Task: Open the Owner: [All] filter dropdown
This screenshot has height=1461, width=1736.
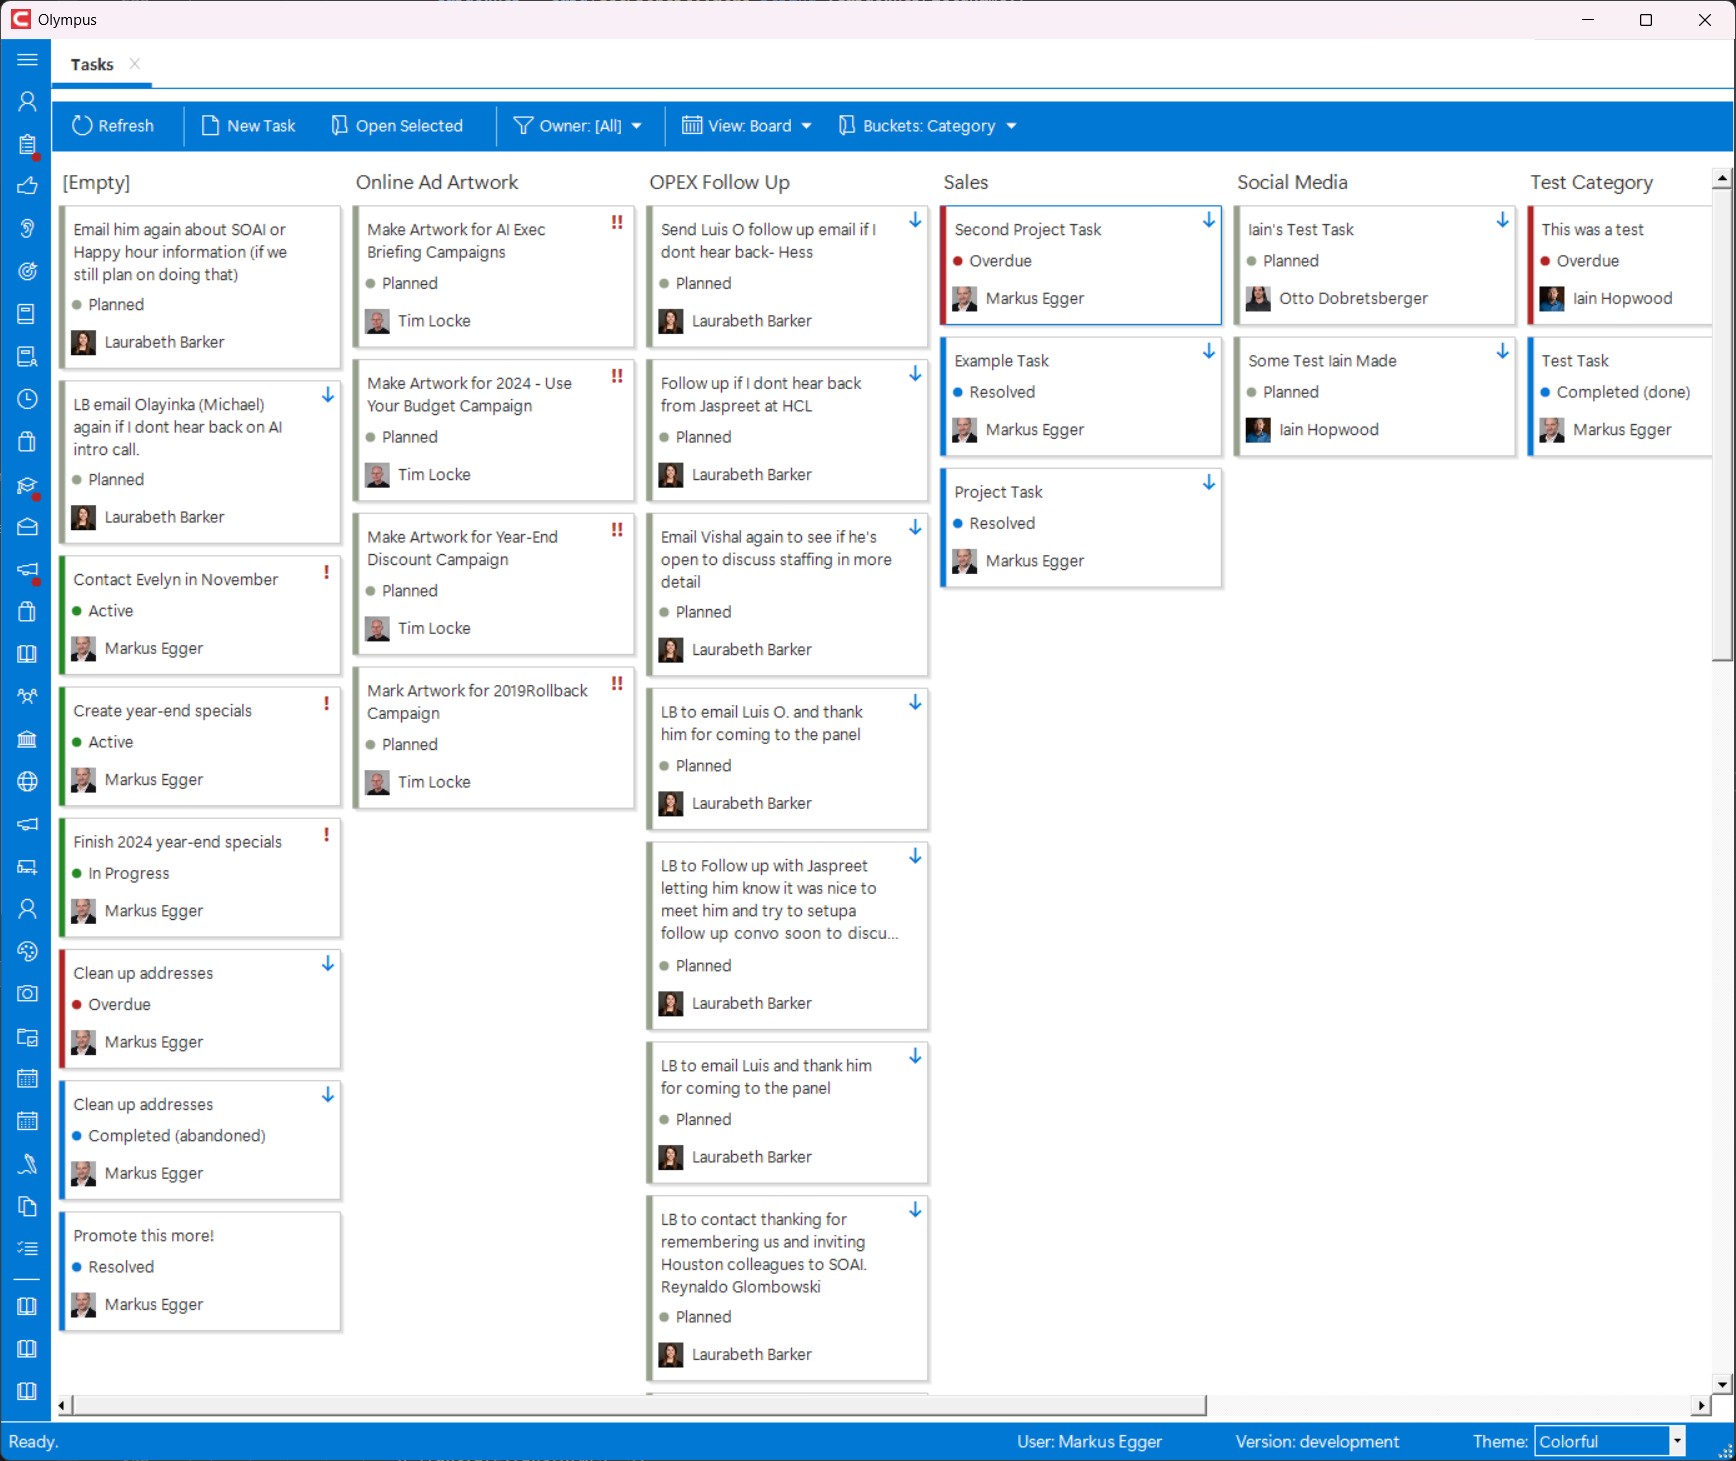Action: tap(578, 126)
